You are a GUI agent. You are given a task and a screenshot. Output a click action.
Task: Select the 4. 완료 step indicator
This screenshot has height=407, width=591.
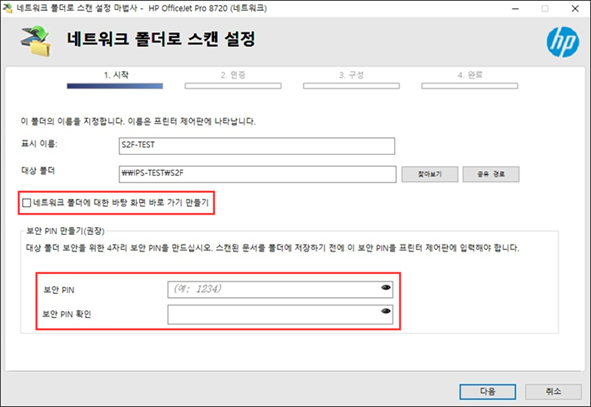coord(470,75)
